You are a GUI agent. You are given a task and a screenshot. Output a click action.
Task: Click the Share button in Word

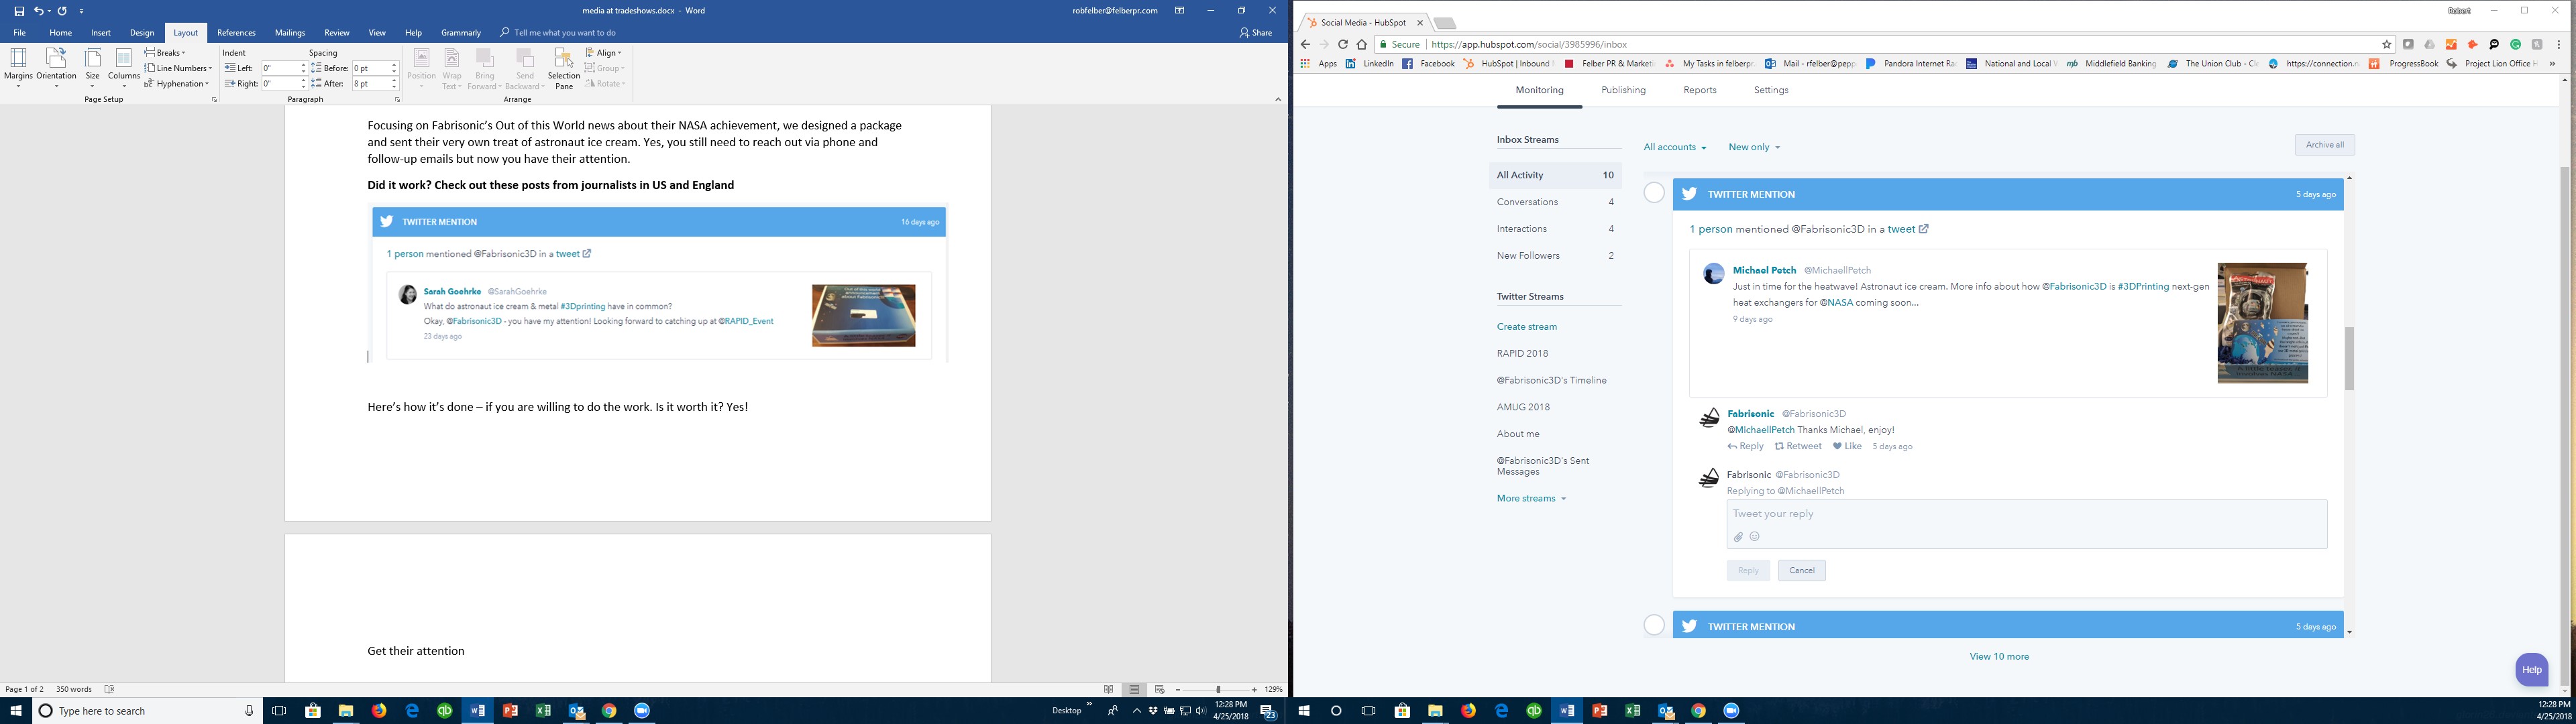tap(1256, 33)
